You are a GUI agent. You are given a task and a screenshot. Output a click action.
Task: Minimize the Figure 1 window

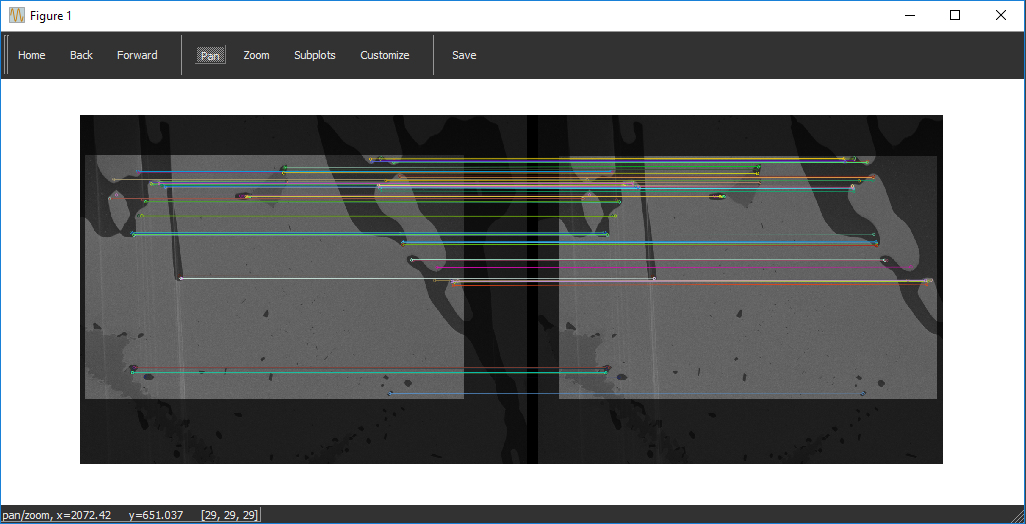point(910,15)
